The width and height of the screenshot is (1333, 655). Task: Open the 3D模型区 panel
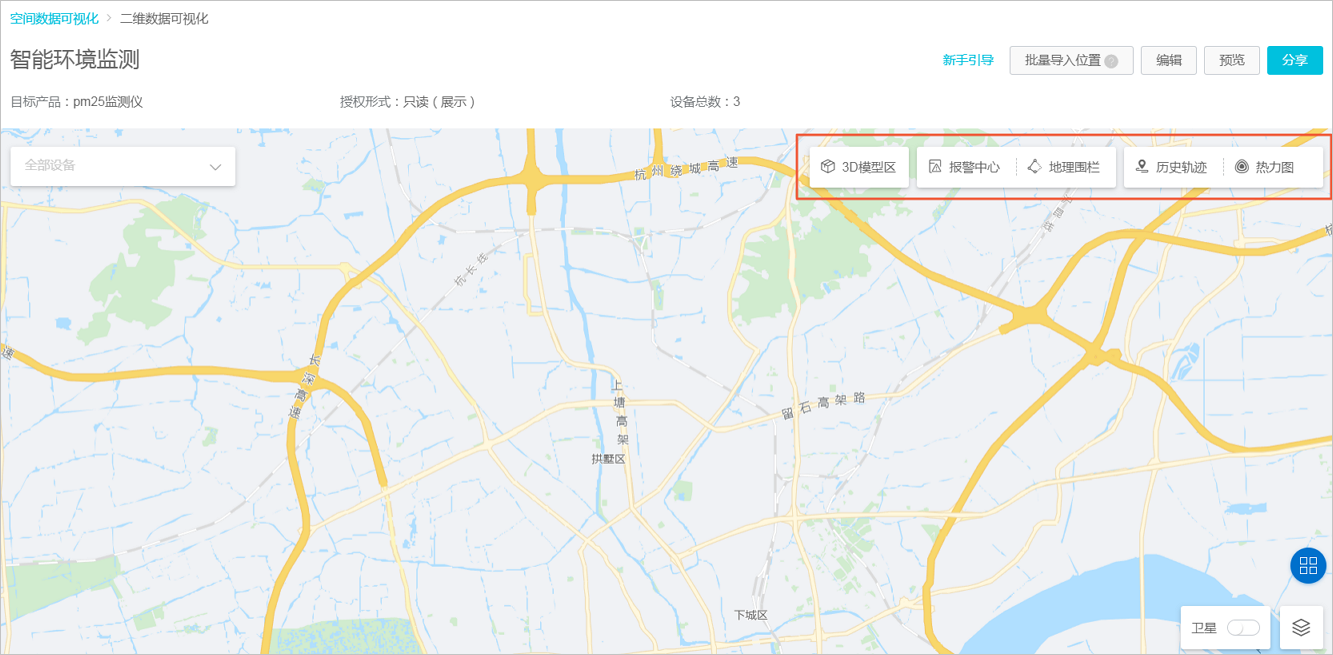pyautogui.click(x=858, y=167)
